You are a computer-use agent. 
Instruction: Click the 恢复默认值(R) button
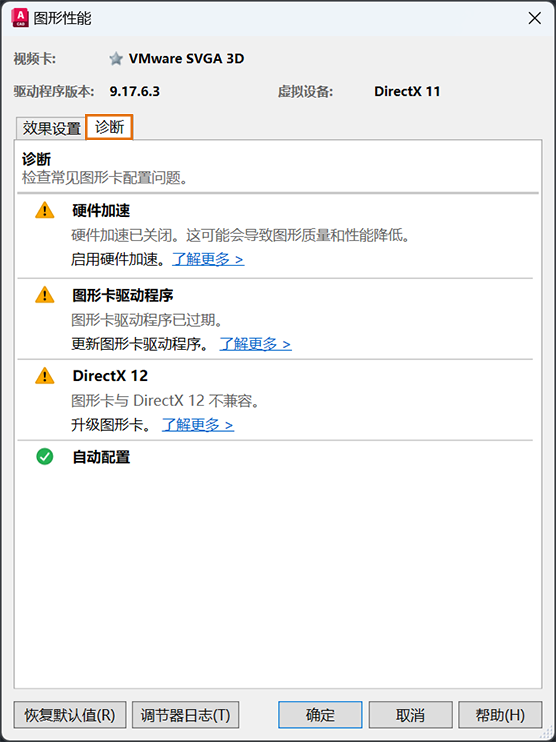[70, 715]
